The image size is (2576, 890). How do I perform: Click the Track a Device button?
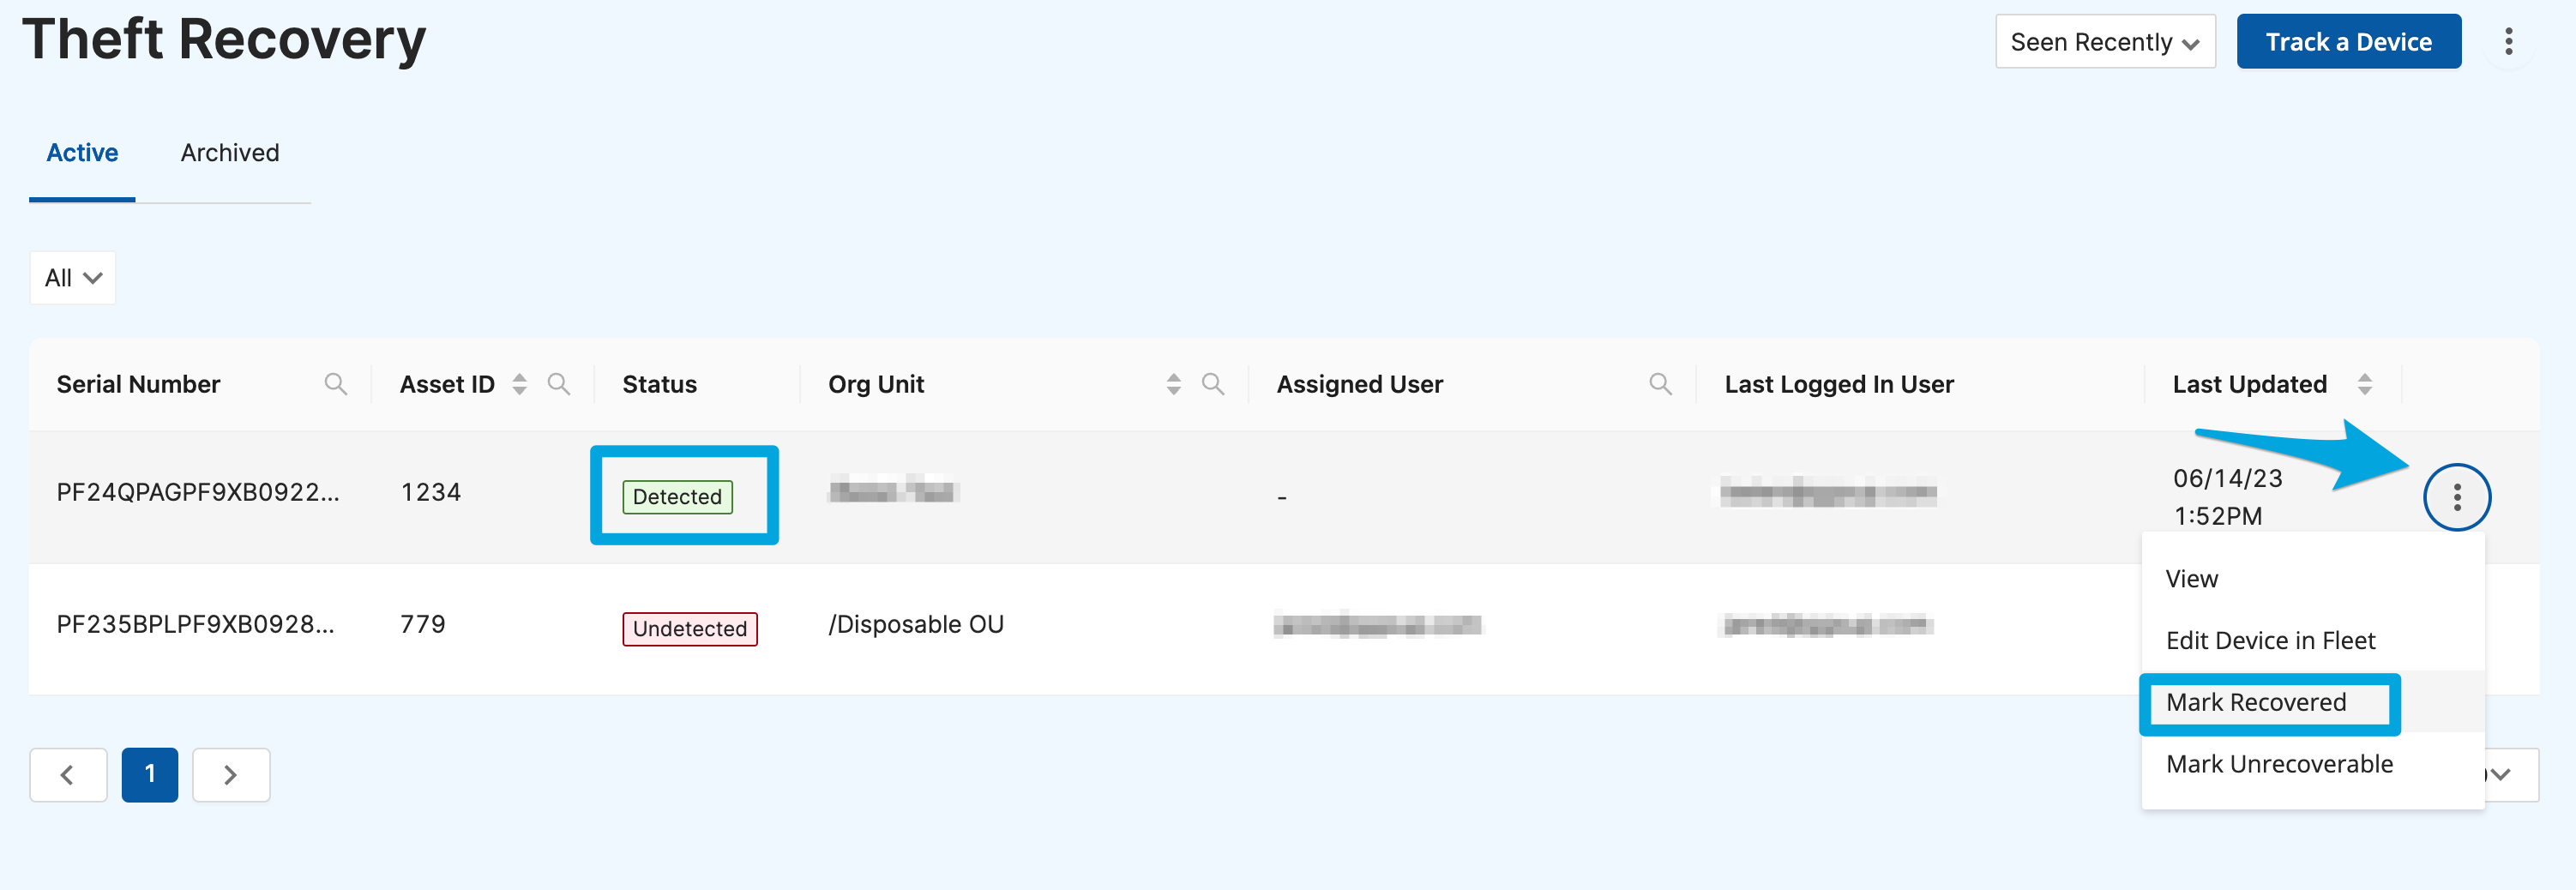click(x=2348, y=42)
